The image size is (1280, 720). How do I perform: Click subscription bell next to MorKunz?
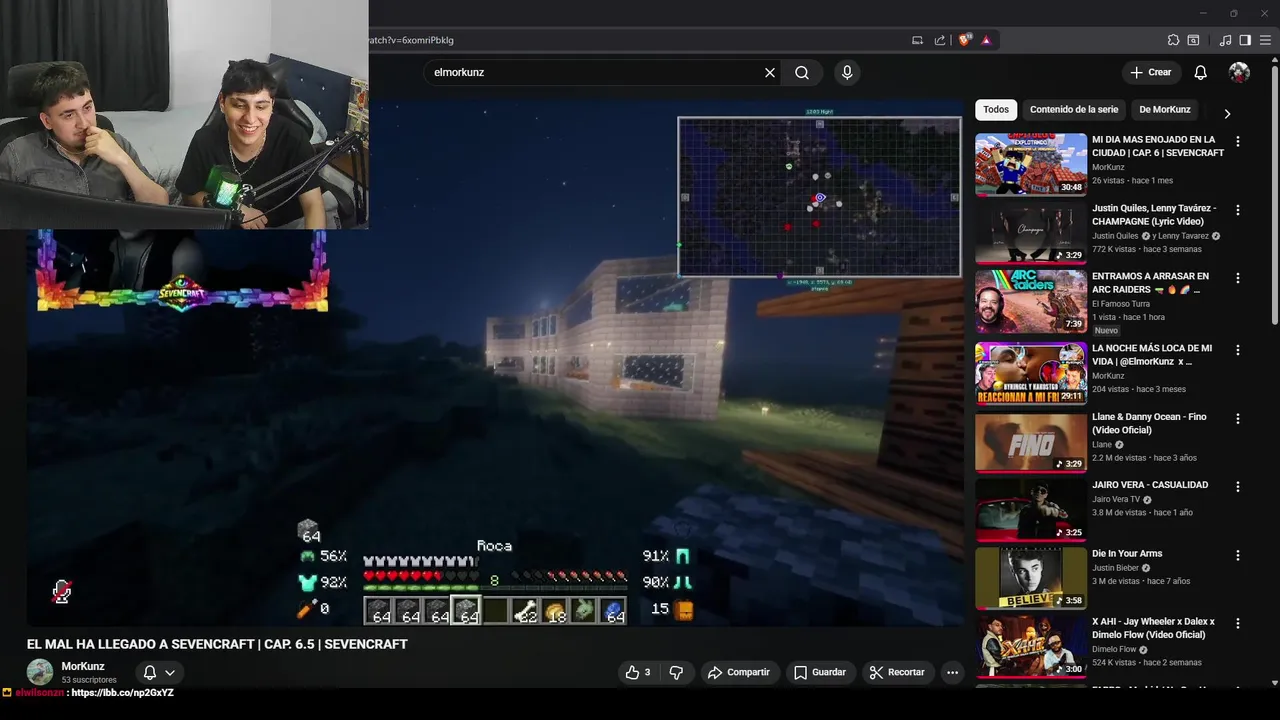(x=149, y=673)
